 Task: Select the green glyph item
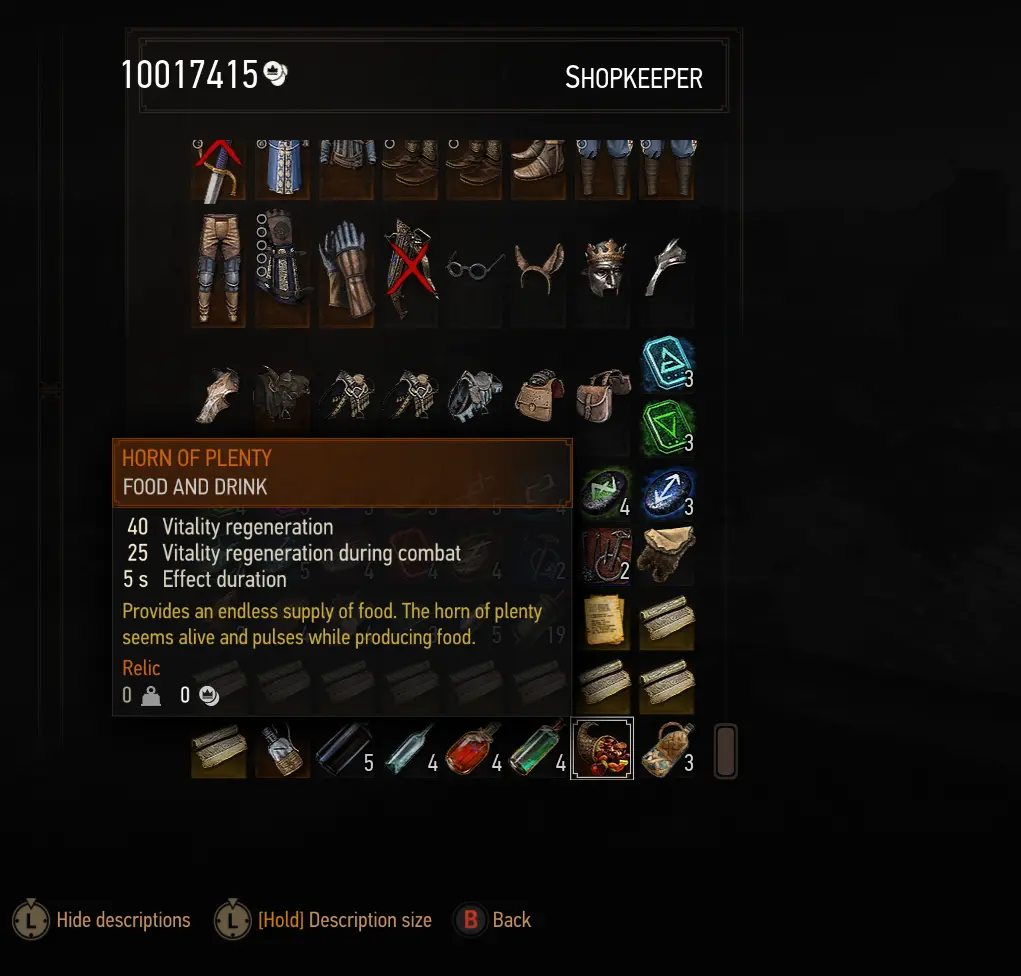tap(667, 428)
